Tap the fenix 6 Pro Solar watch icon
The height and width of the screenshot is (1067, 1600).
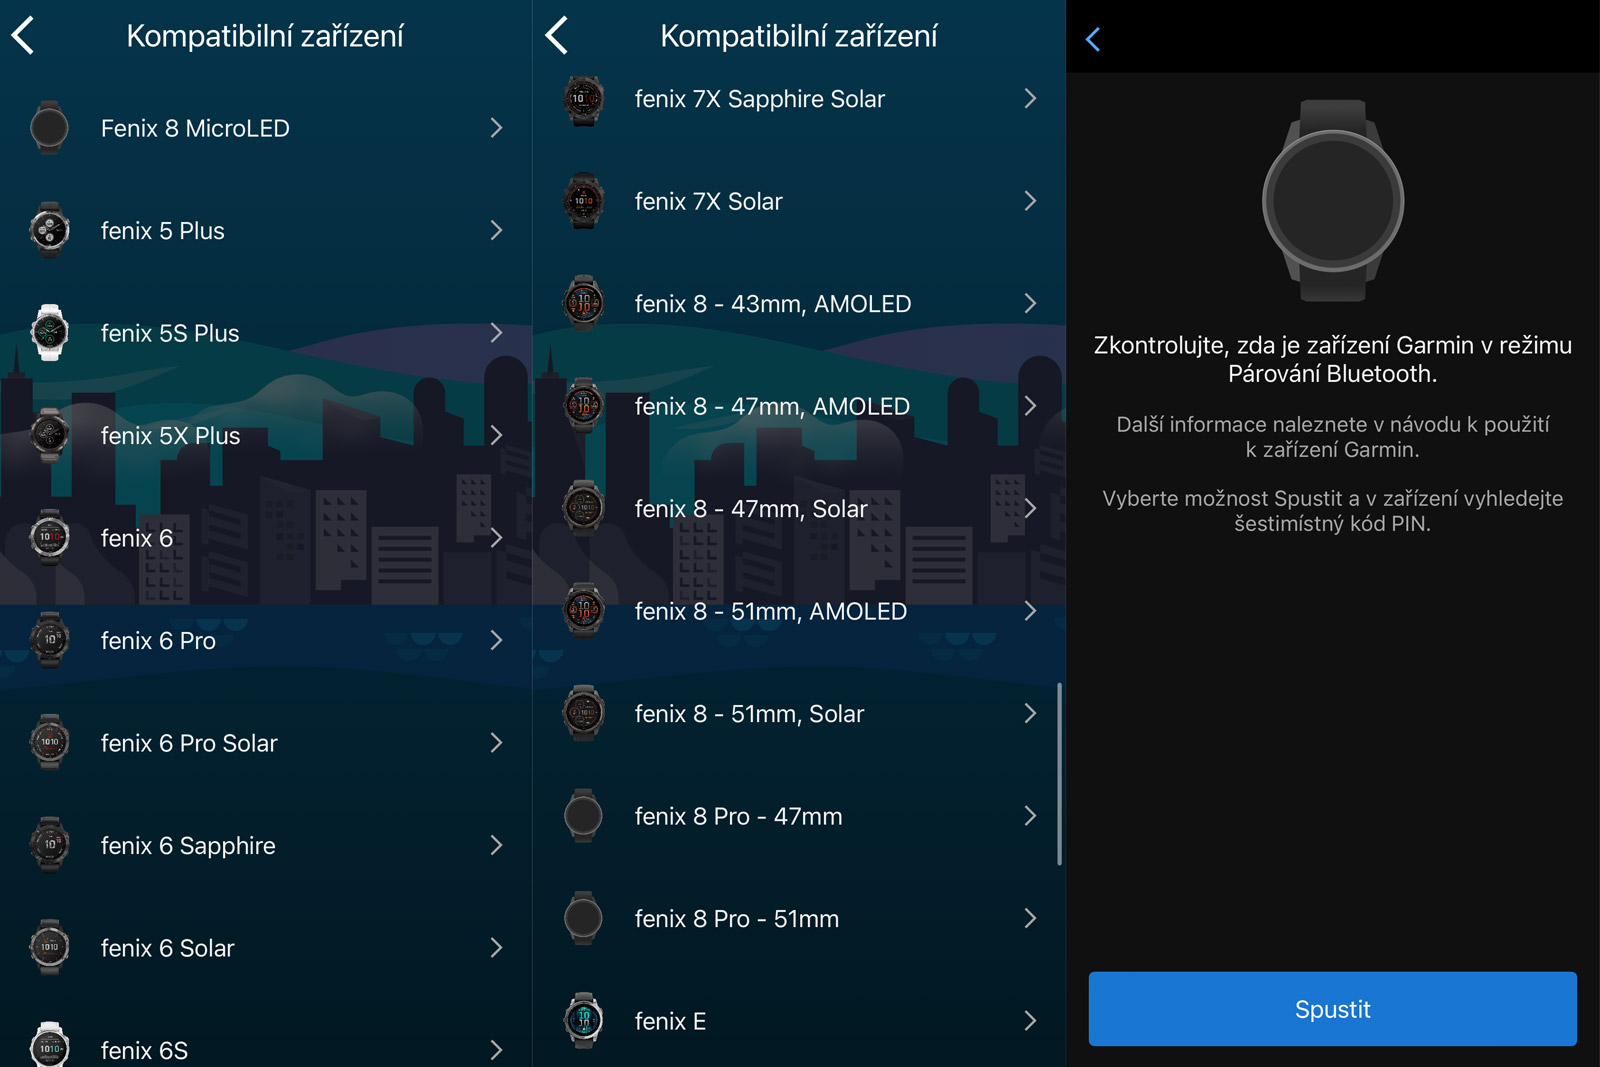pos(49,743)
